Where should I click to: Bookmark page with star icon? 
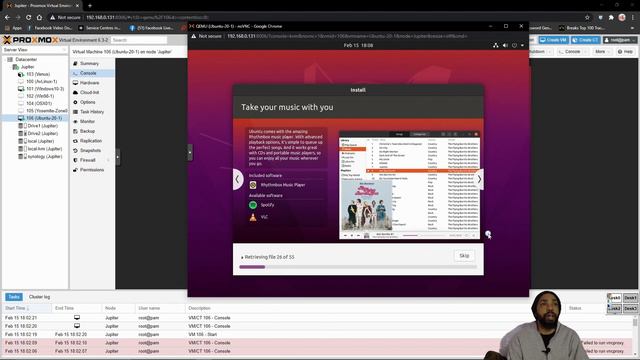(x=587, y=18)
